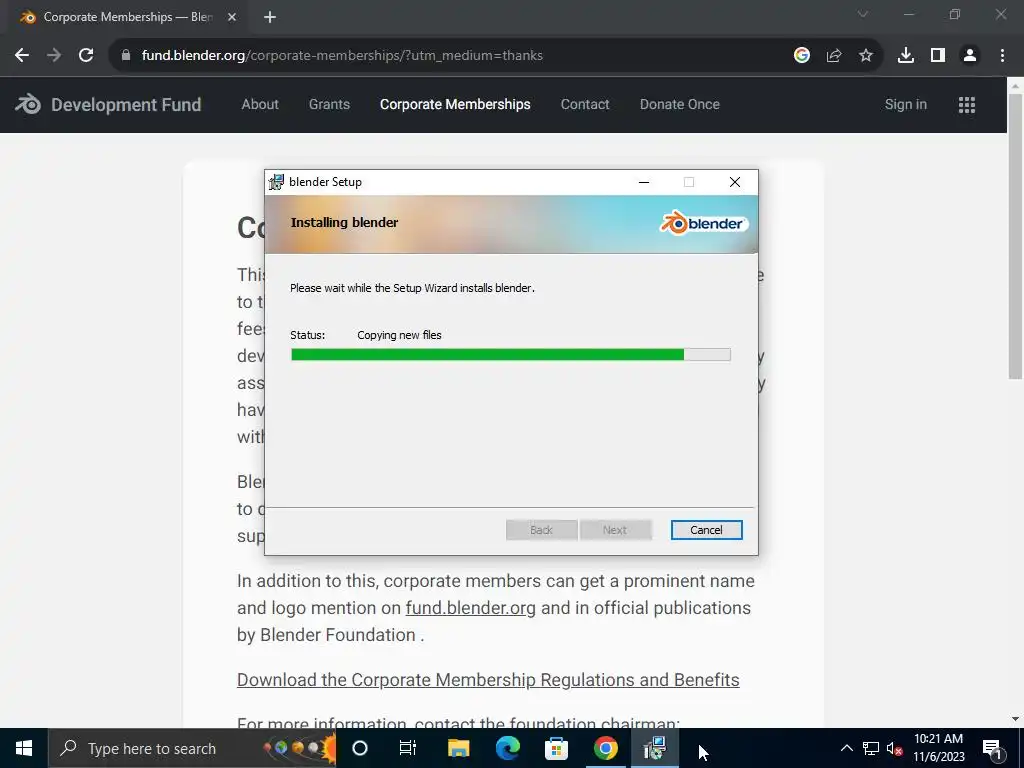Minimize the blender Setup window
The width and height of the screenshot is (1024, 768).
(x=644, y=182)
